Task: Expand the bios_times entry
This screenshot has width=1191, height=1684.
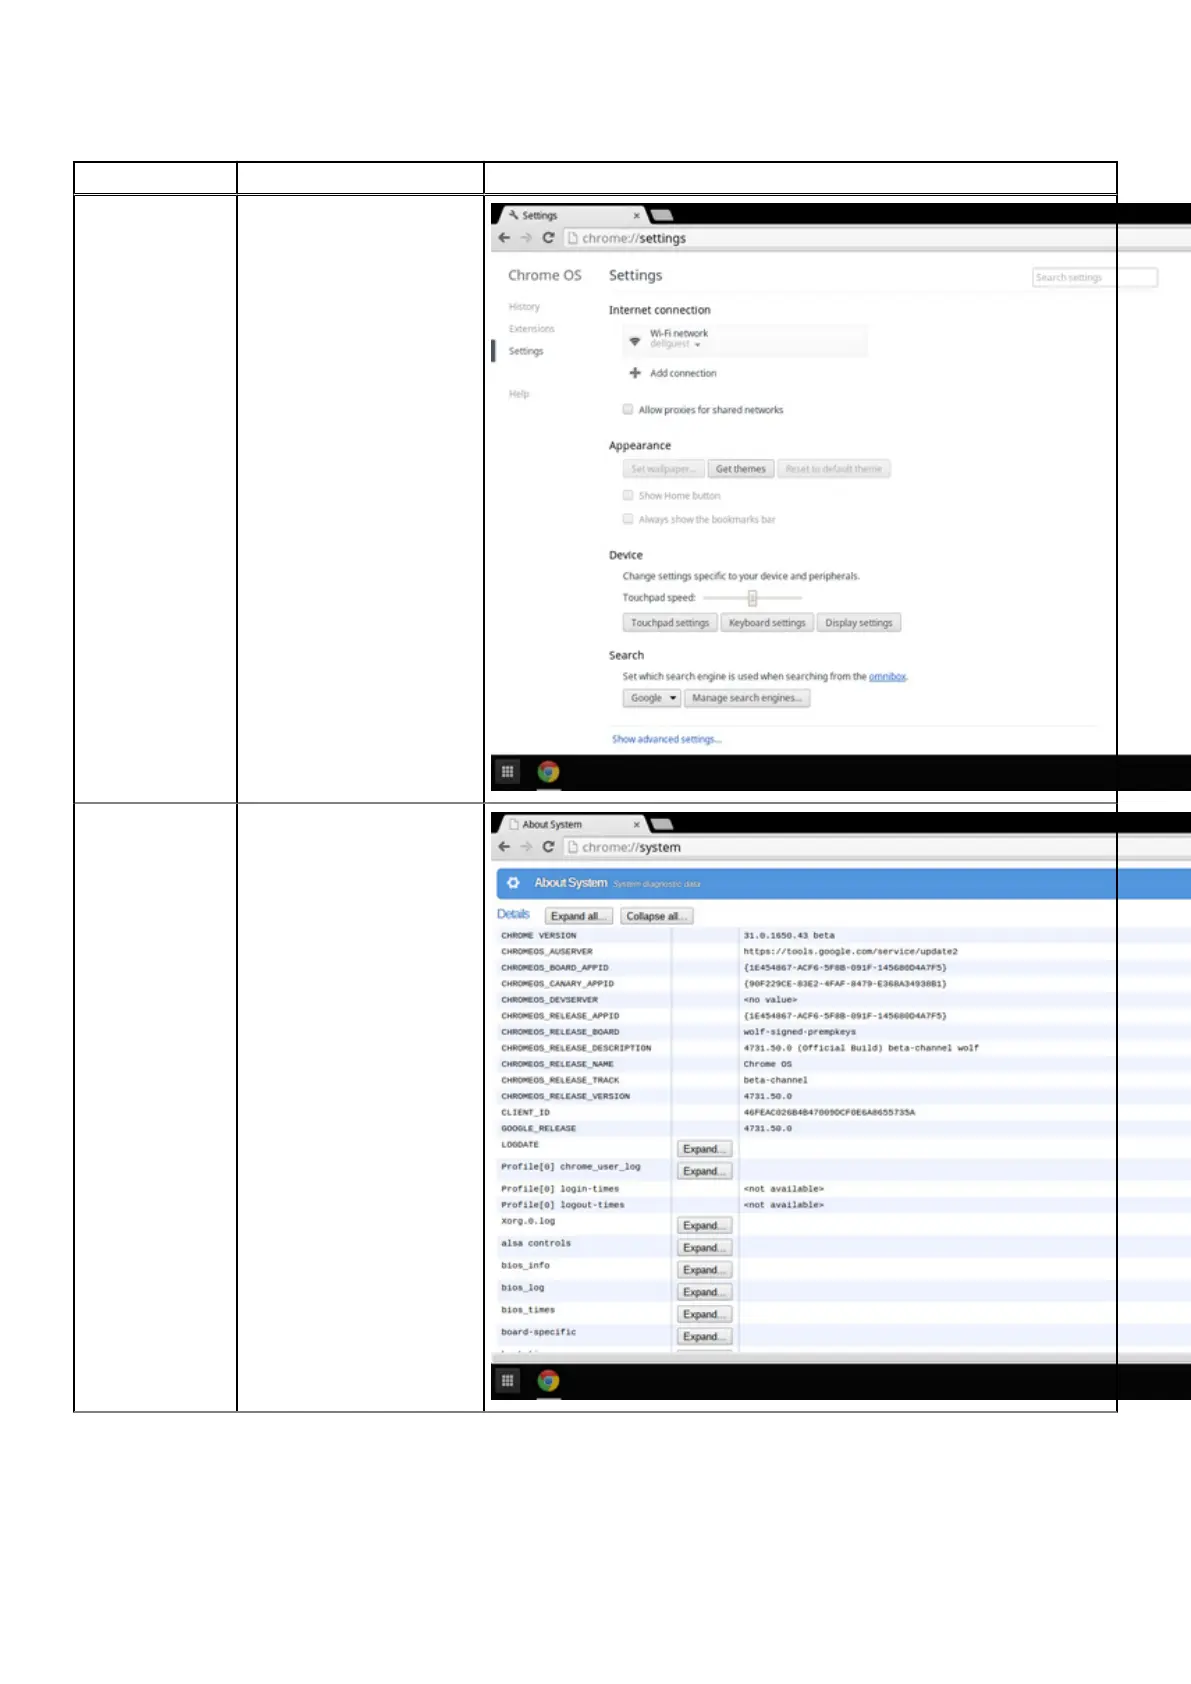Action: tap(705, 1314)
